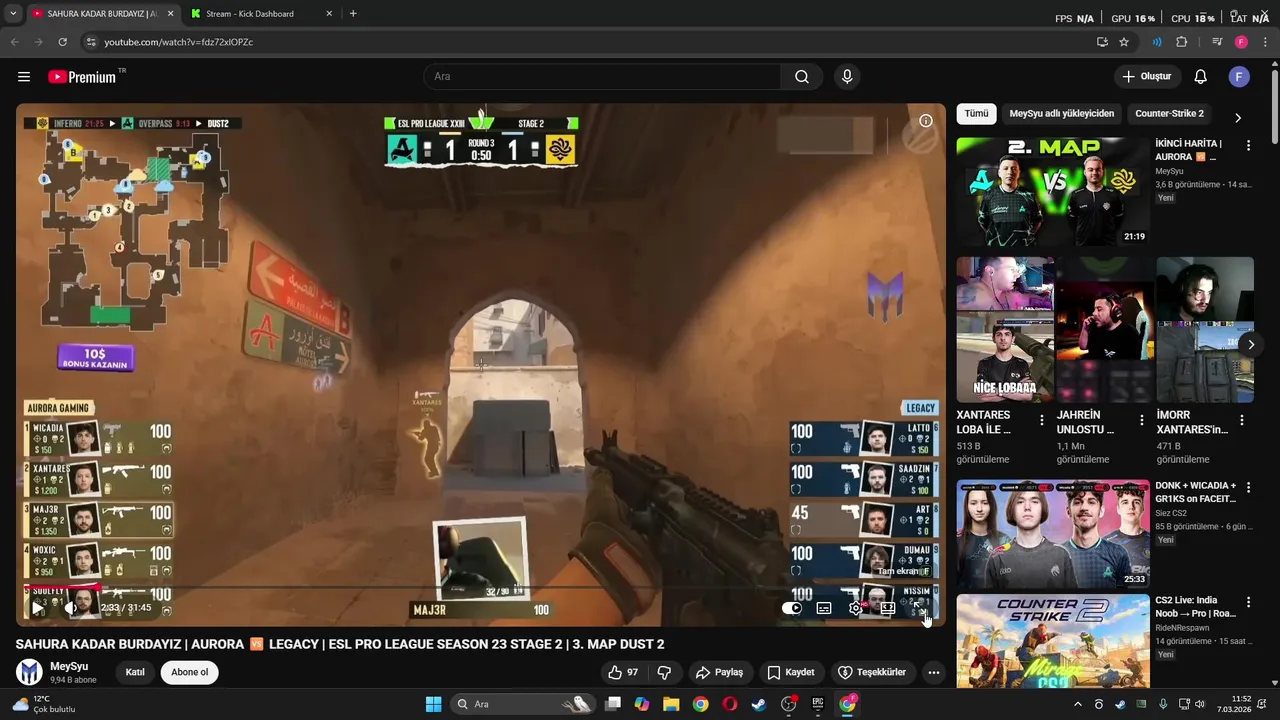Image resolution: width=1280 pixels, height=720 pixels.
Task: Subscribe with the Abone ol button
Action: (190, 672)
